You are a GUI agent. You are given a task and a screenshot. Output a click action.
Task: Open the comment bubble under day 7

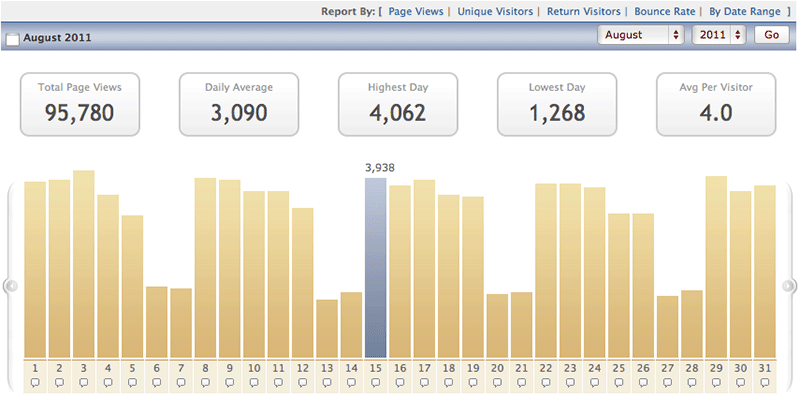181,382
